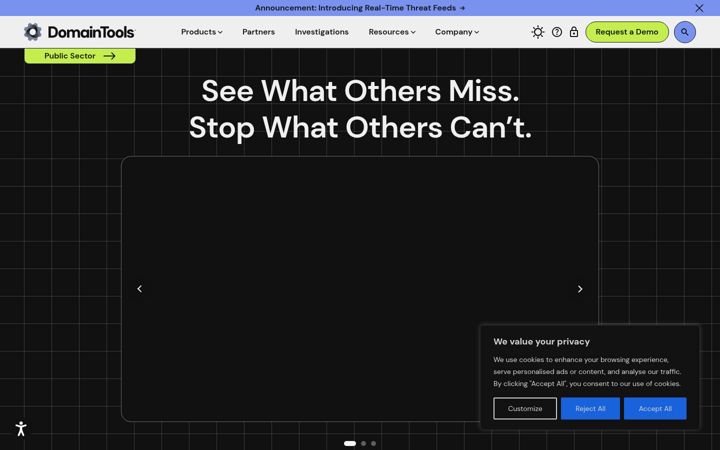Open the Partners nav item
This screenshot has width=720, height=450.
tap(259, 32)
